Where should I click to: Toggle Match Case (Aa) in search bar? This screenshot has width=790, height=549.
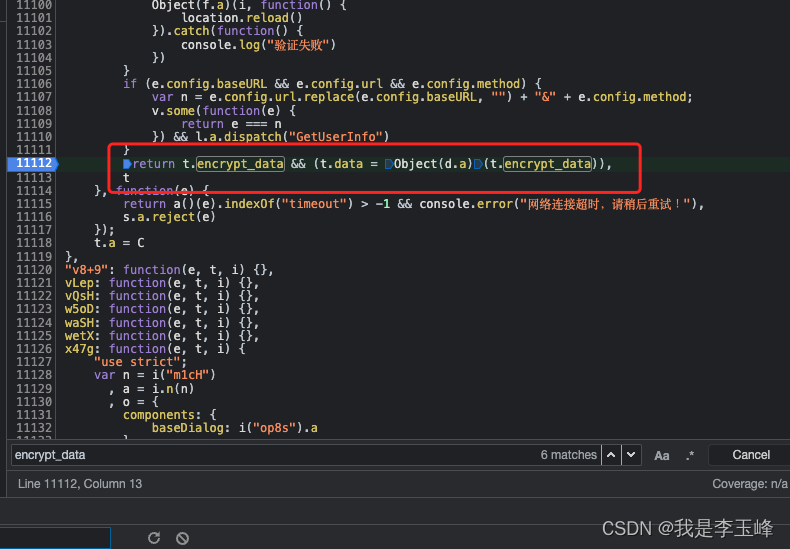coord(662,455)
